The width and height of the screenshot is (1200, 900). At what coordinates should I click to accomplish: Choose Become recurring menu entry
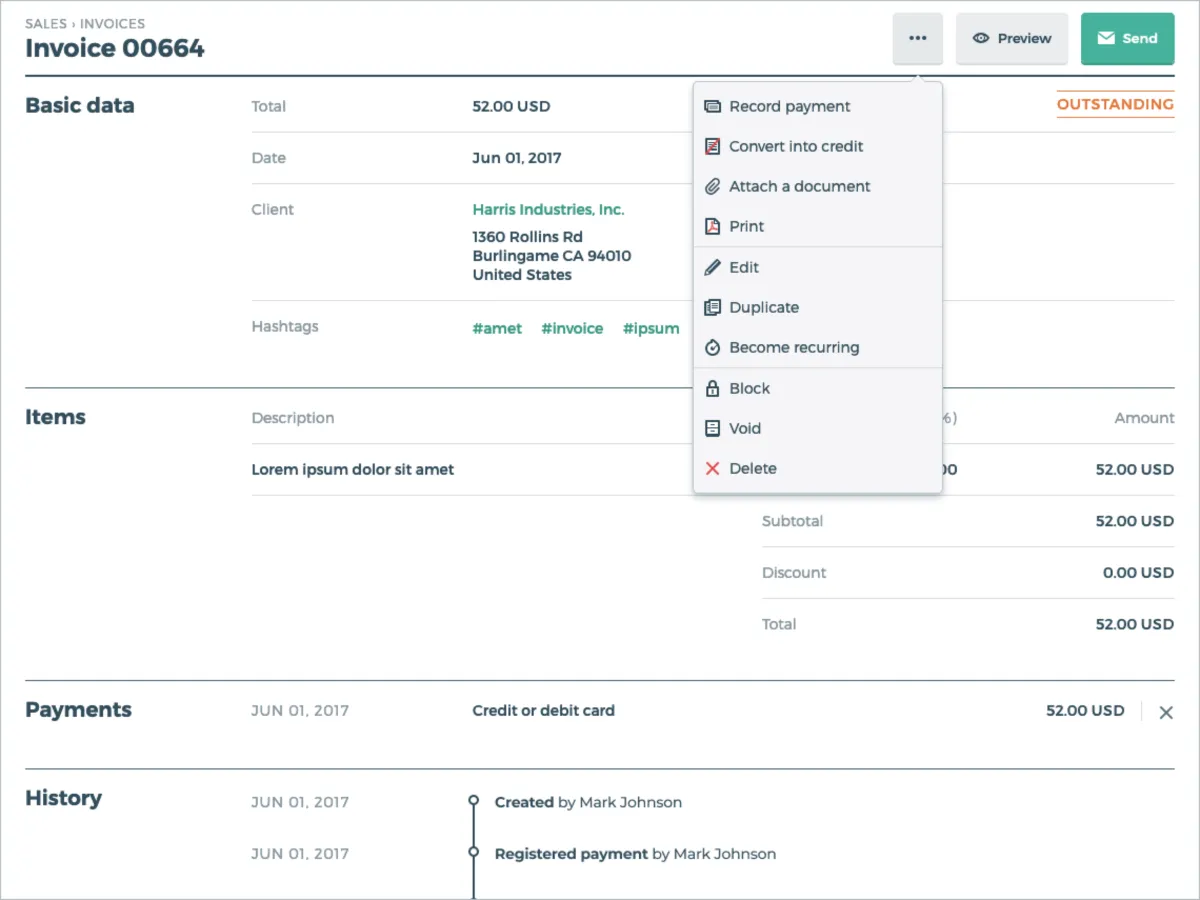pos(794,347)
